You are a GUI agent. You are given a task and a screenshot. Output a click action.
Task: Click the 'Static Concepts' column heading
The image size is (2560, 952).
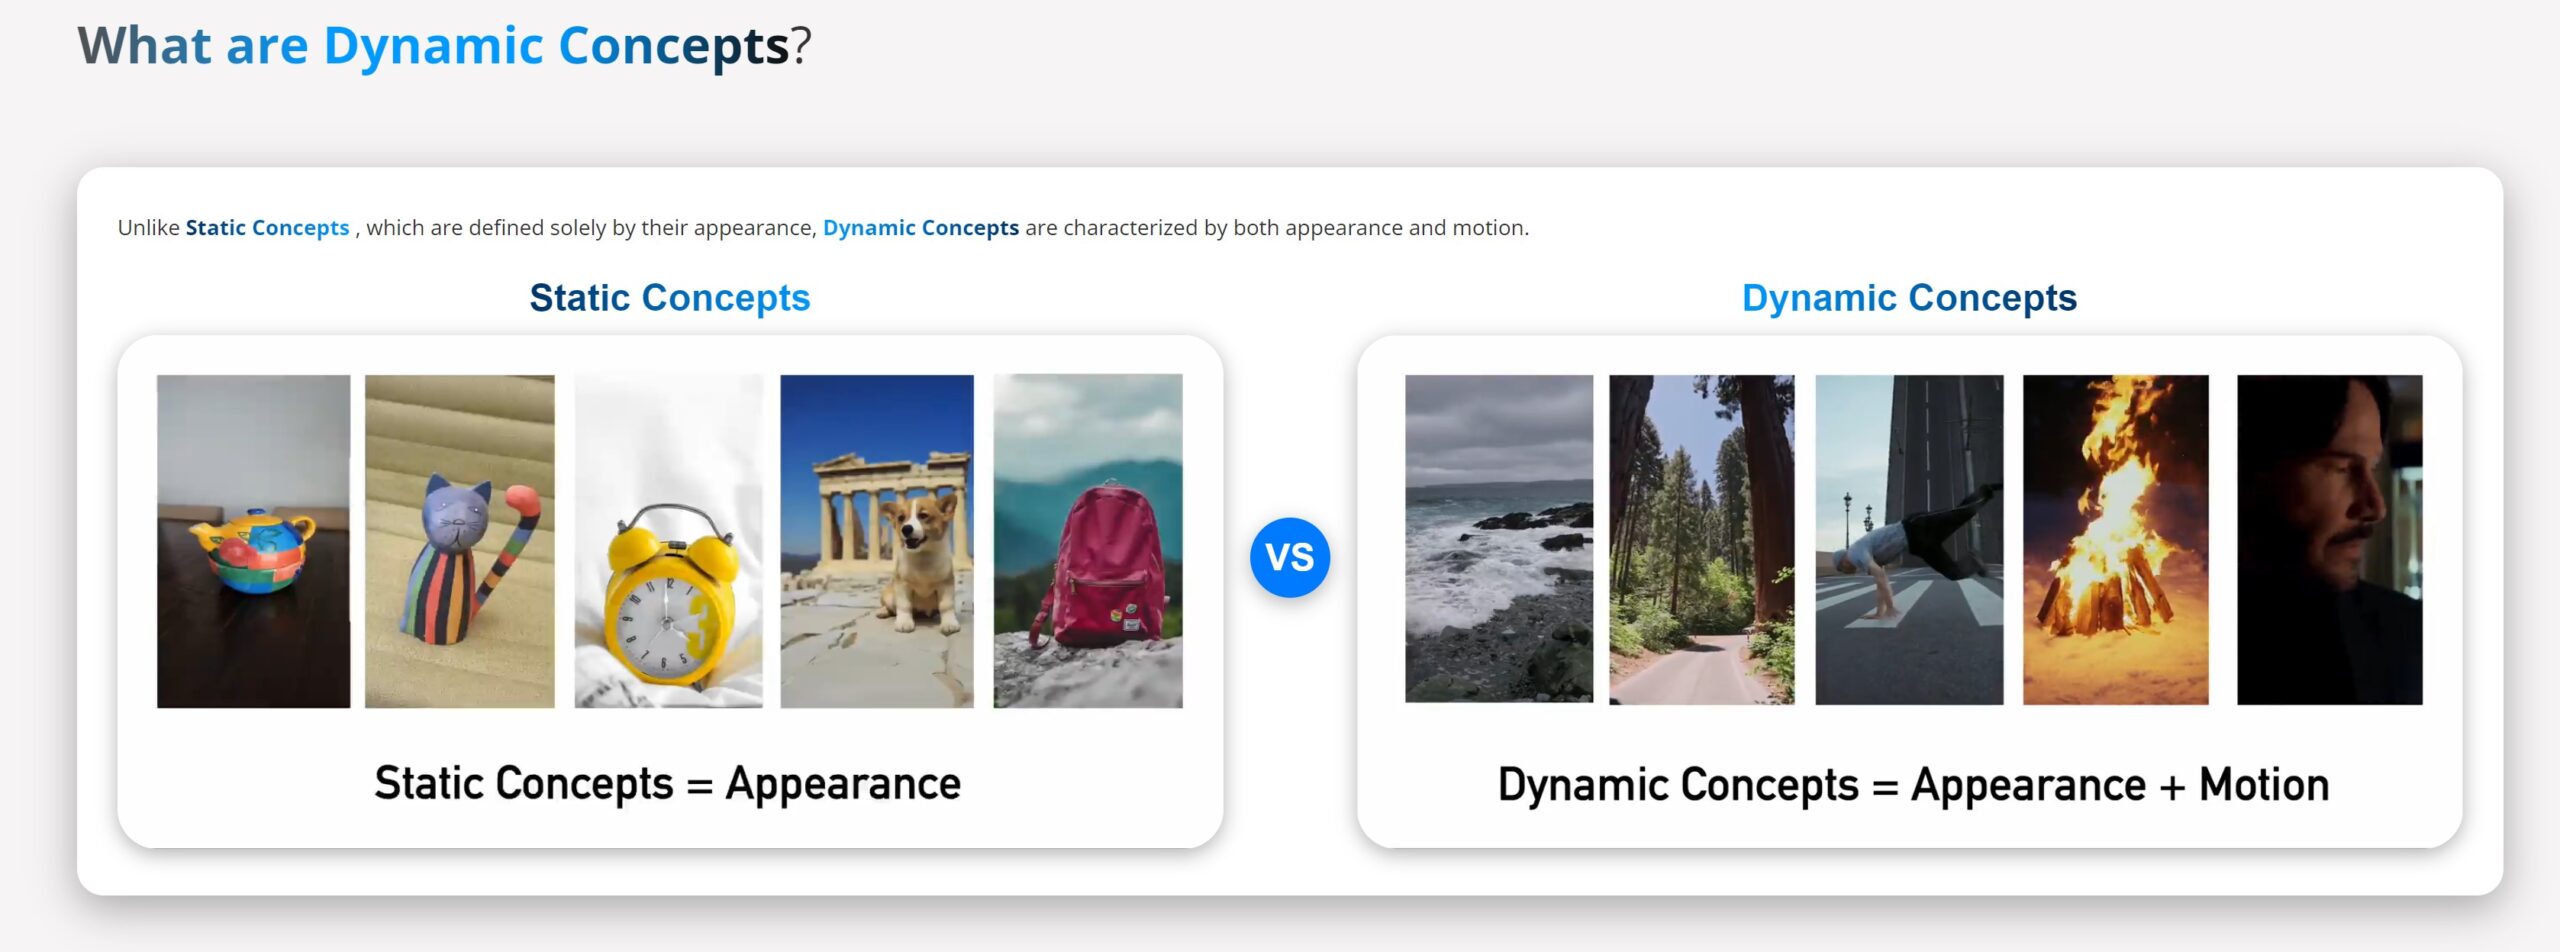point(670,298)
